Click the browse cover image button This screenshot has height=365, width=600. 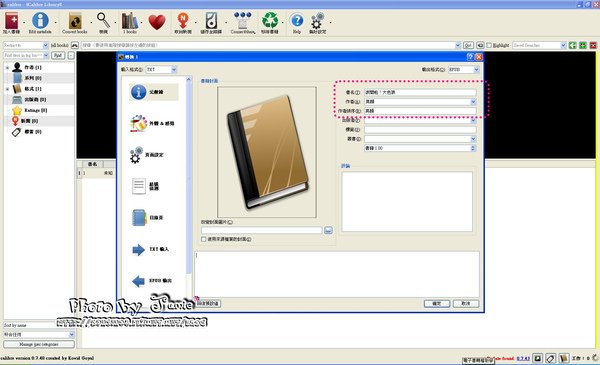328,230
